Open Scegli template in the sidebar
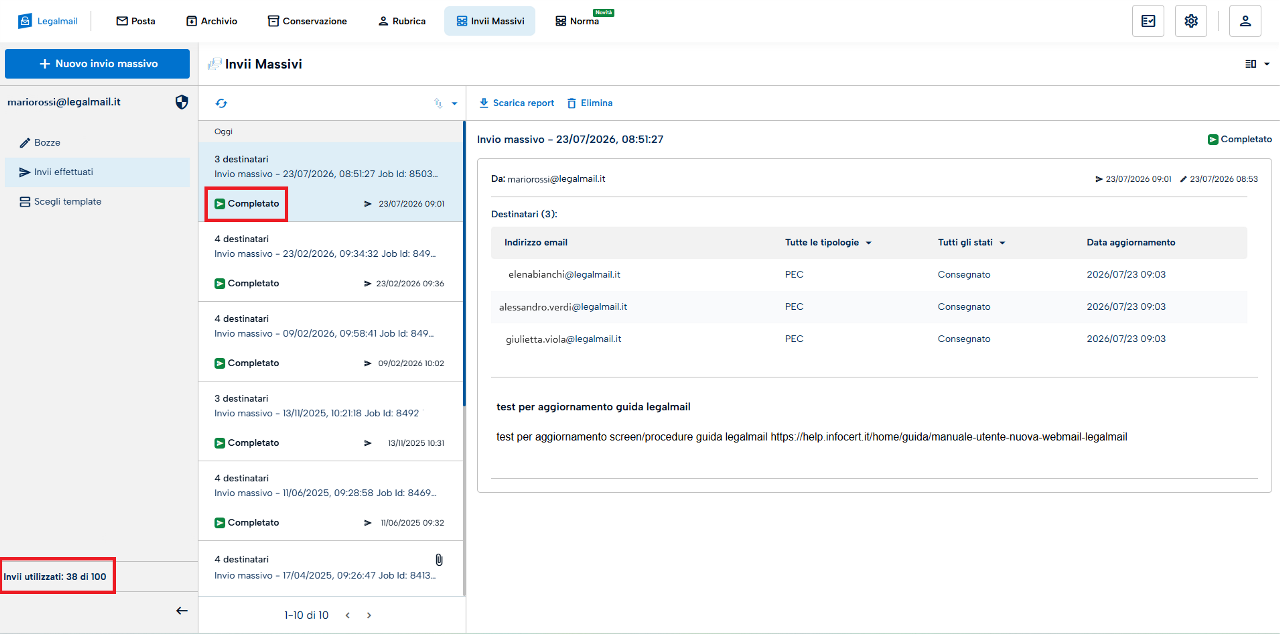 pos(95,202)
